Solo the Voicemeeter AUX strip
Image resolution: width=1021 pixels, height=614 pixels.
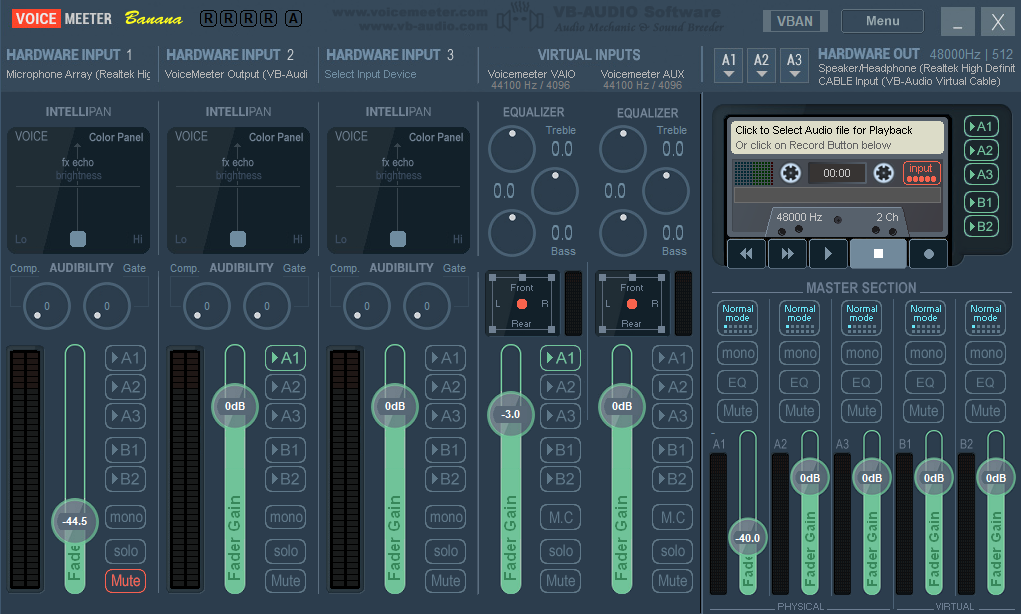pos(672,551)
